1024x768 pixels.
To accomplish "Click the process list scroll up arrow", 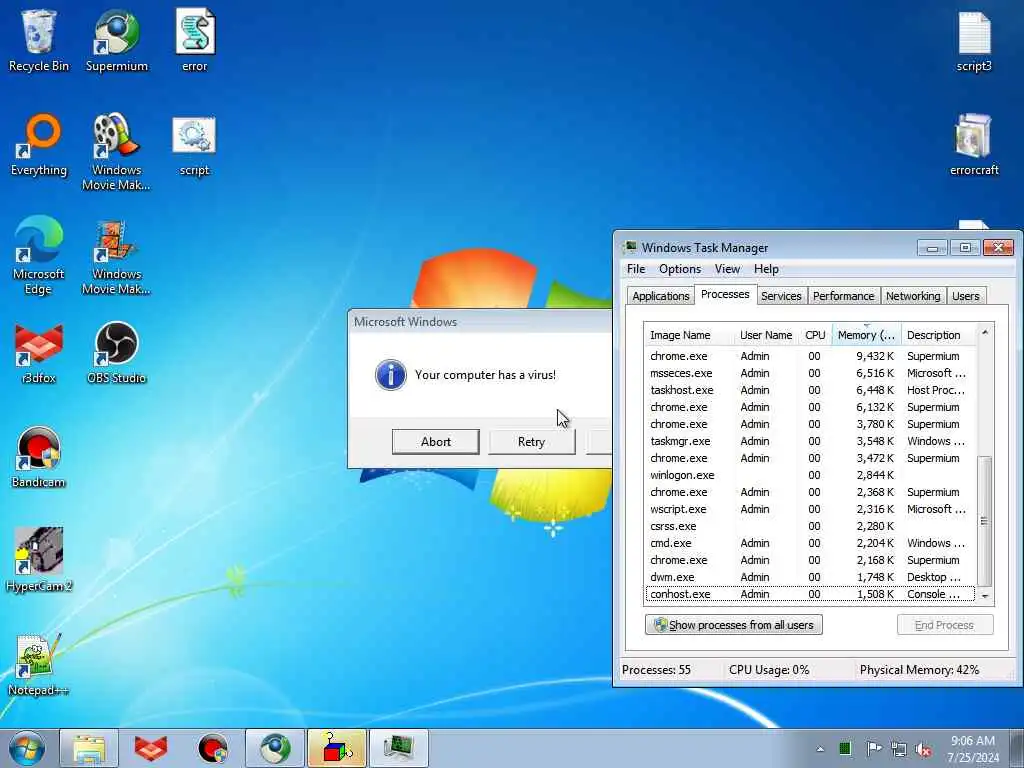I will coord(985,332).
